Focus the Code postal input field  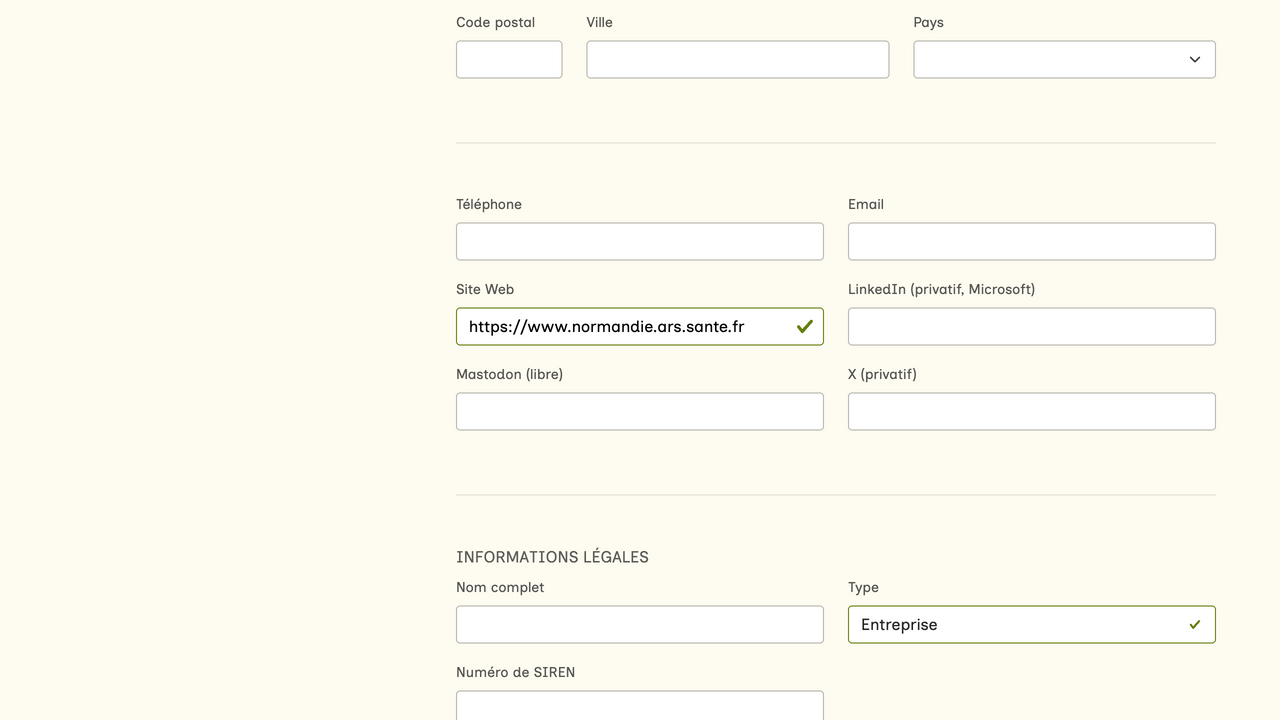point(509,60)
